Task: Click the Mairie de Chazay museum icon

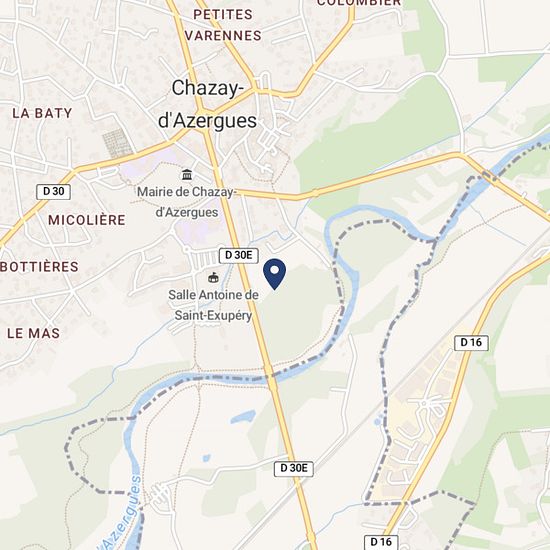Action: (x=187, y=174)
